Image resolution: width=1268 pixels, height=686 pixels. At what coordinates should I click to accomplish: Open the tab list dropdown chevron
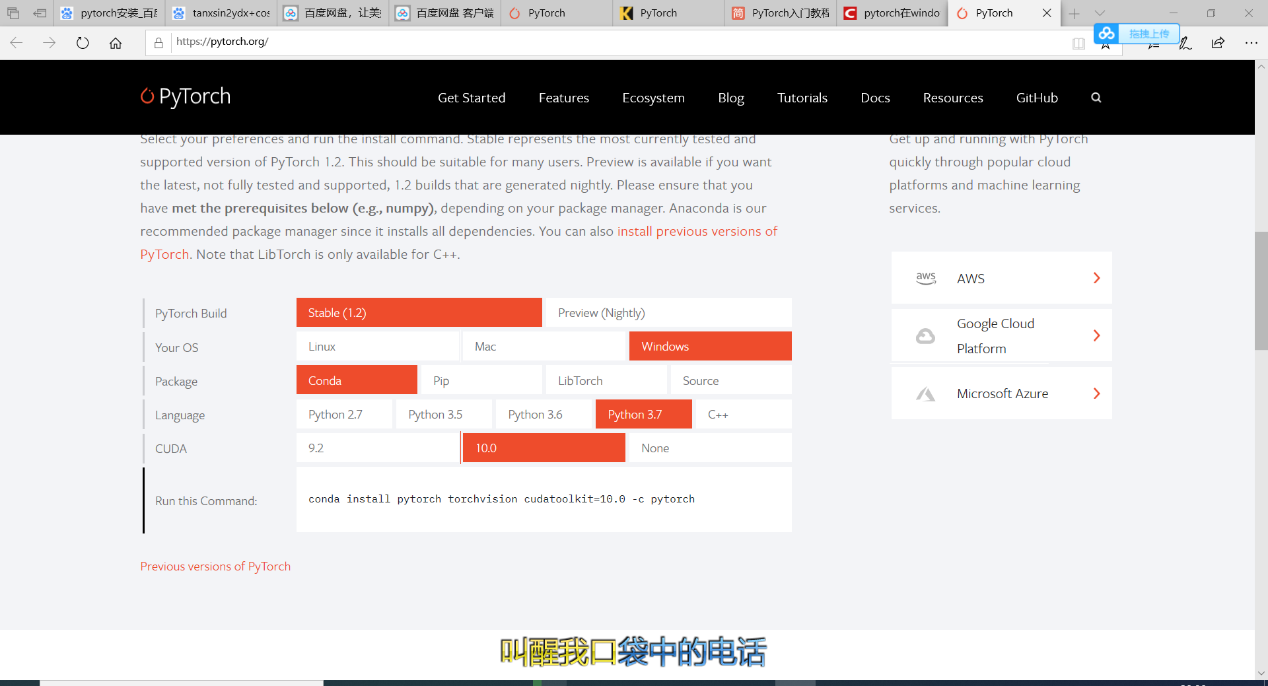[x=1100, y=13]
